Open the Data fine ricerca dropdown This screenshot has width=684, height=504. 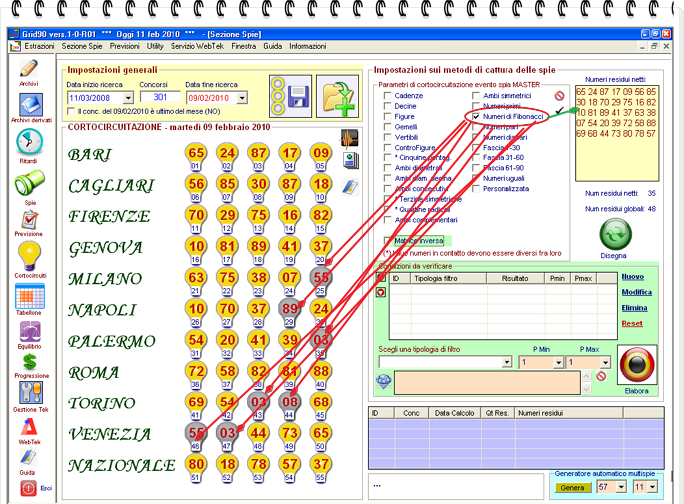[242, 98]
